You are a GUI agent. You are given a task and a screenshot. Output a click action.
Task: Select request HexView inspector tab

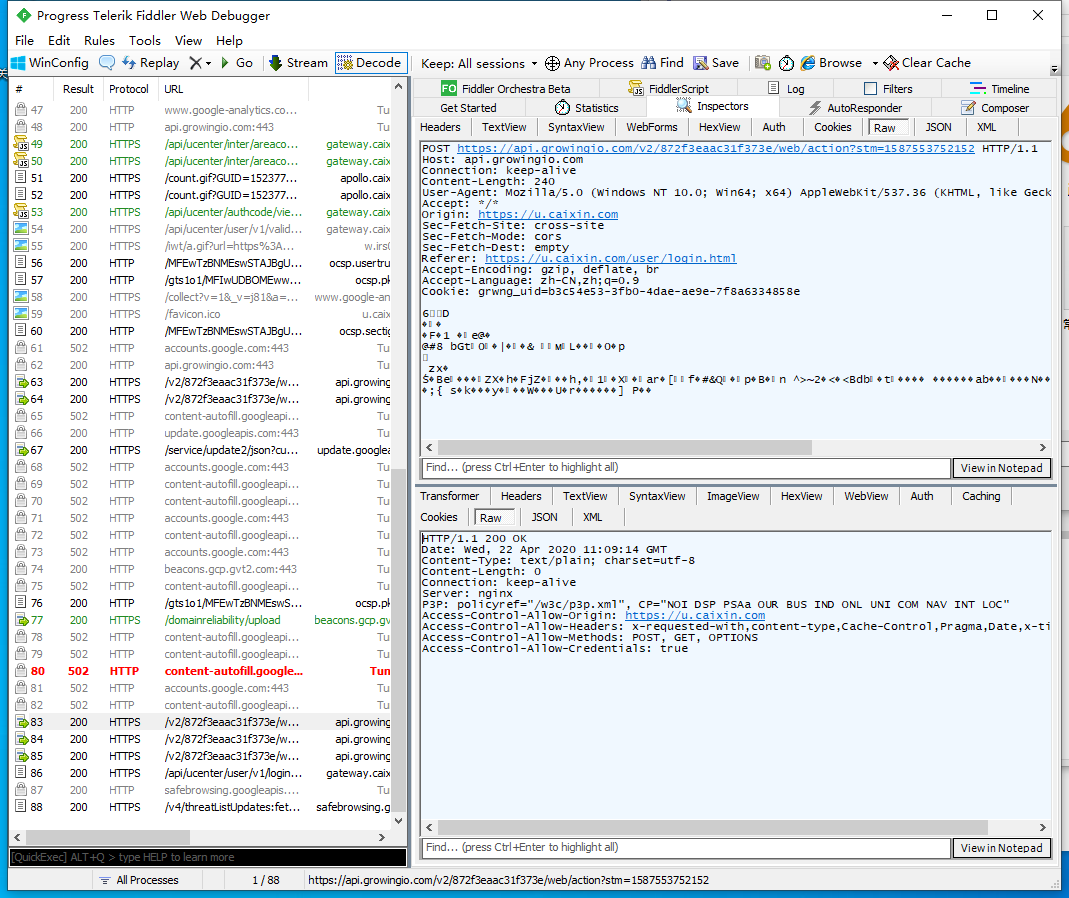coord(719,128)
